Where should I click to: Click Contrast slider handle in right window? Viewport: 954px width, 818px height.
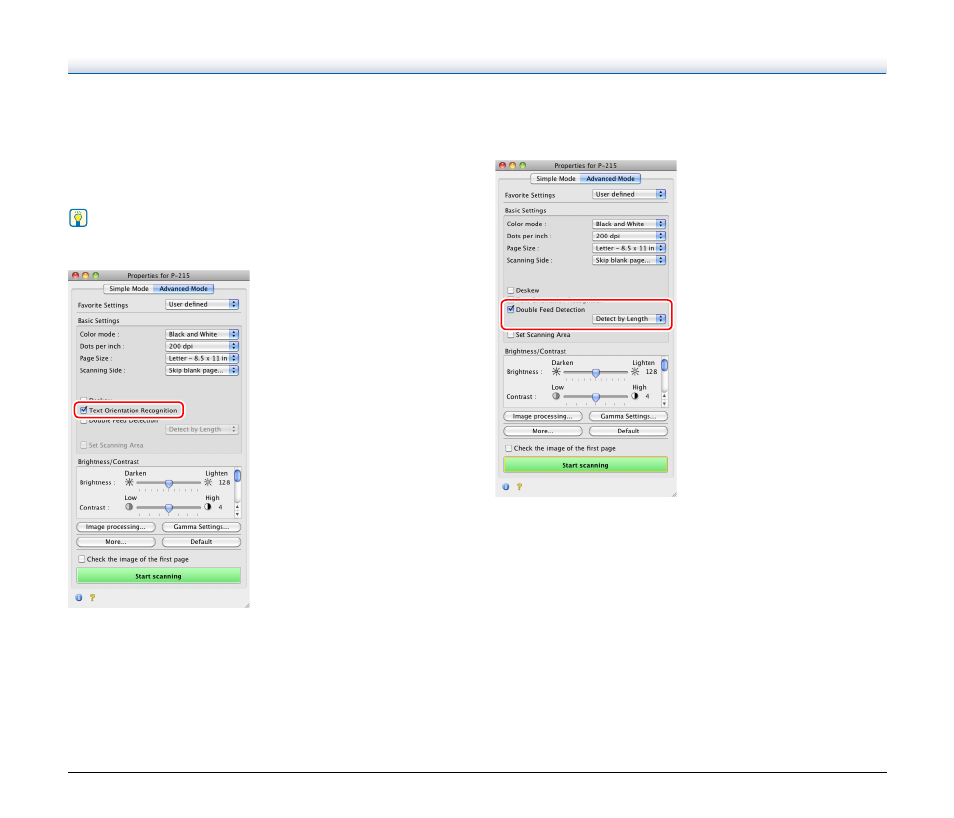coord(596,397)
